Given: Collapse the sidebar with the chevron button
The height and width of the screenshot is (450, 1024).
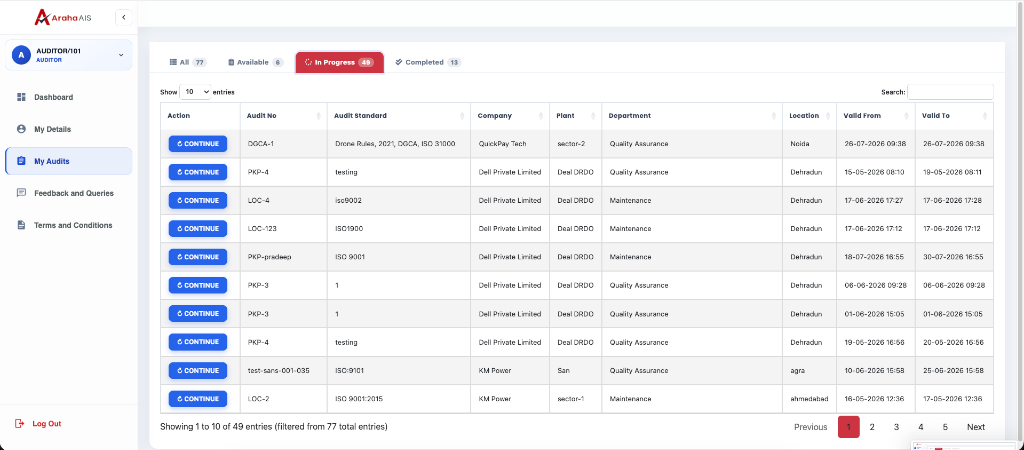Looking at the screenshot, I should [x=123, y=18].
